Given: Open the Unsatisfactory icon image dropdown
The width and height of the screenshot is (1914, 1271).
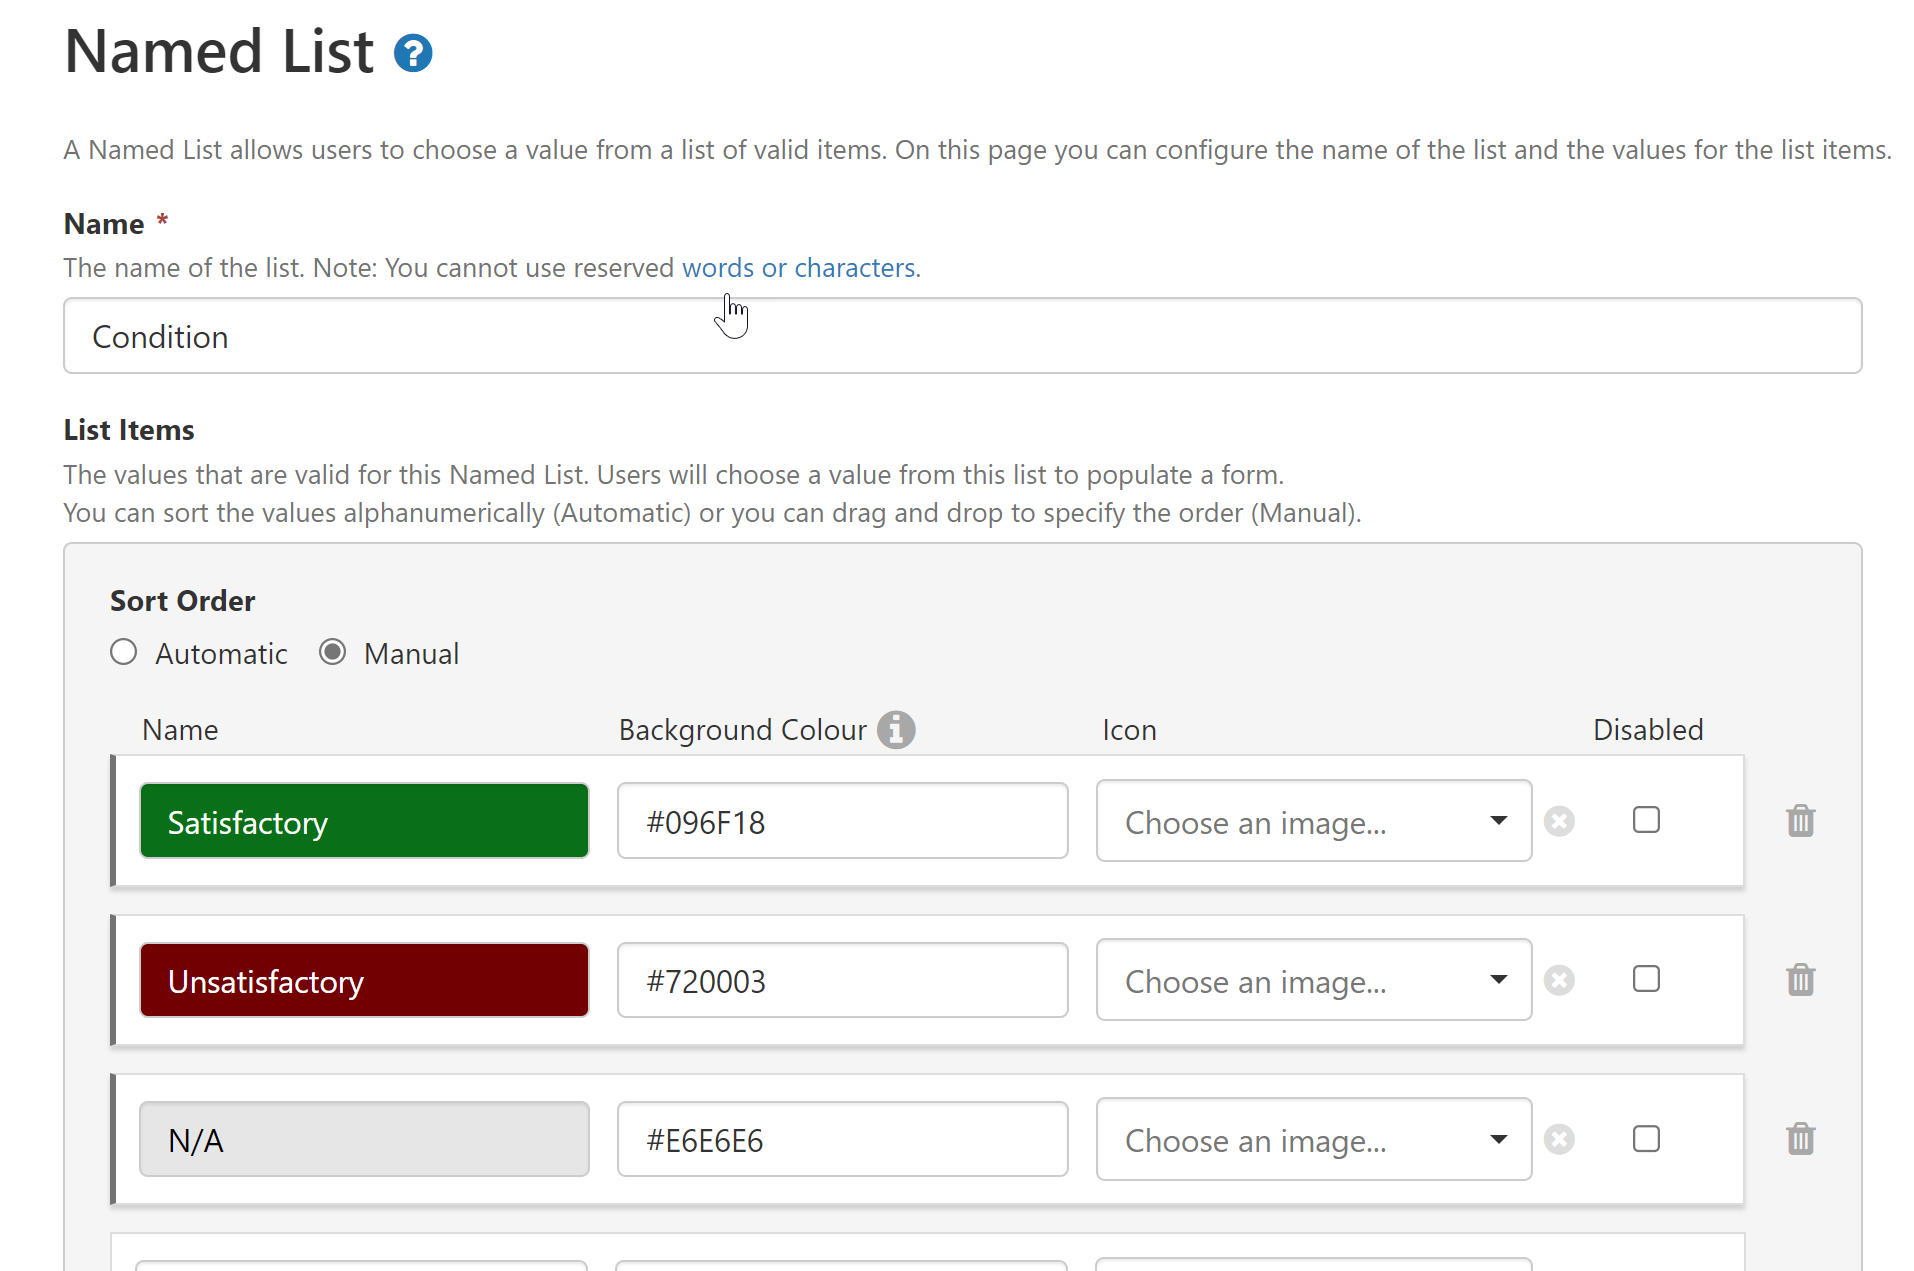Looking at the screenshot, I should (x=1313, y=980).
